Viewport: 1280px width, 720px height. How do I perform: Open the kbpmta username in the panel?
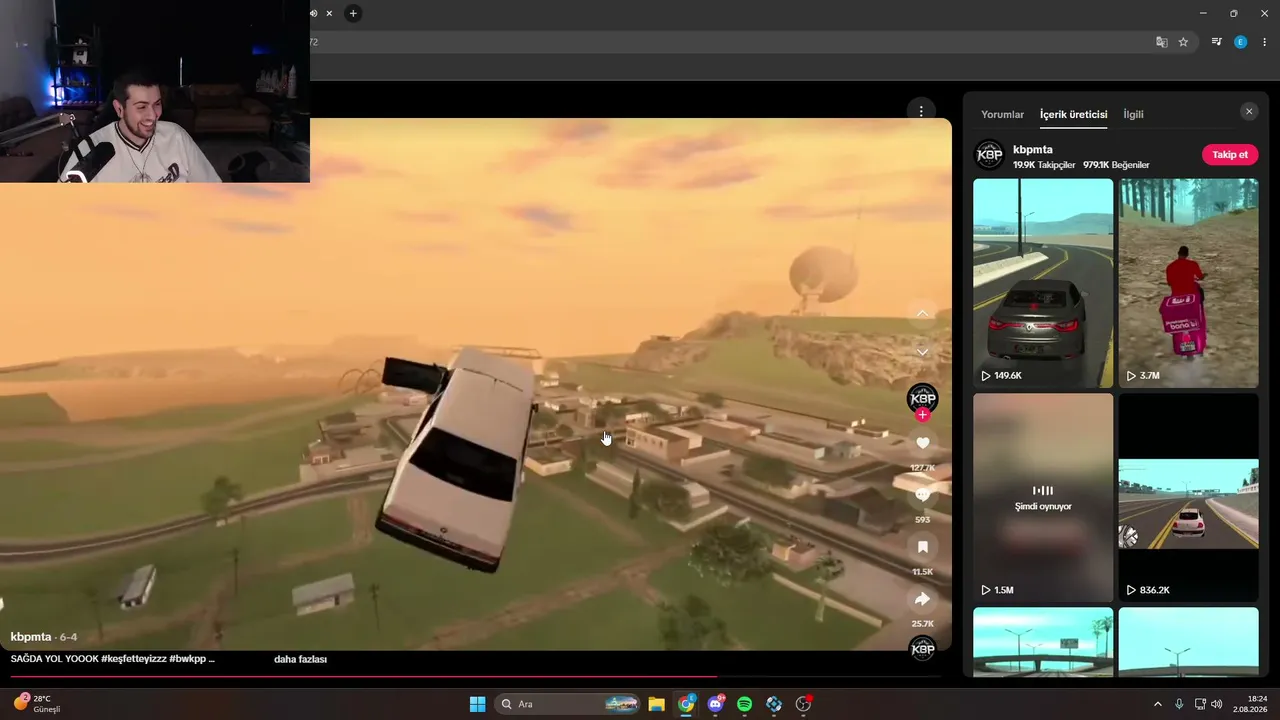click(x=1032, y=150)
